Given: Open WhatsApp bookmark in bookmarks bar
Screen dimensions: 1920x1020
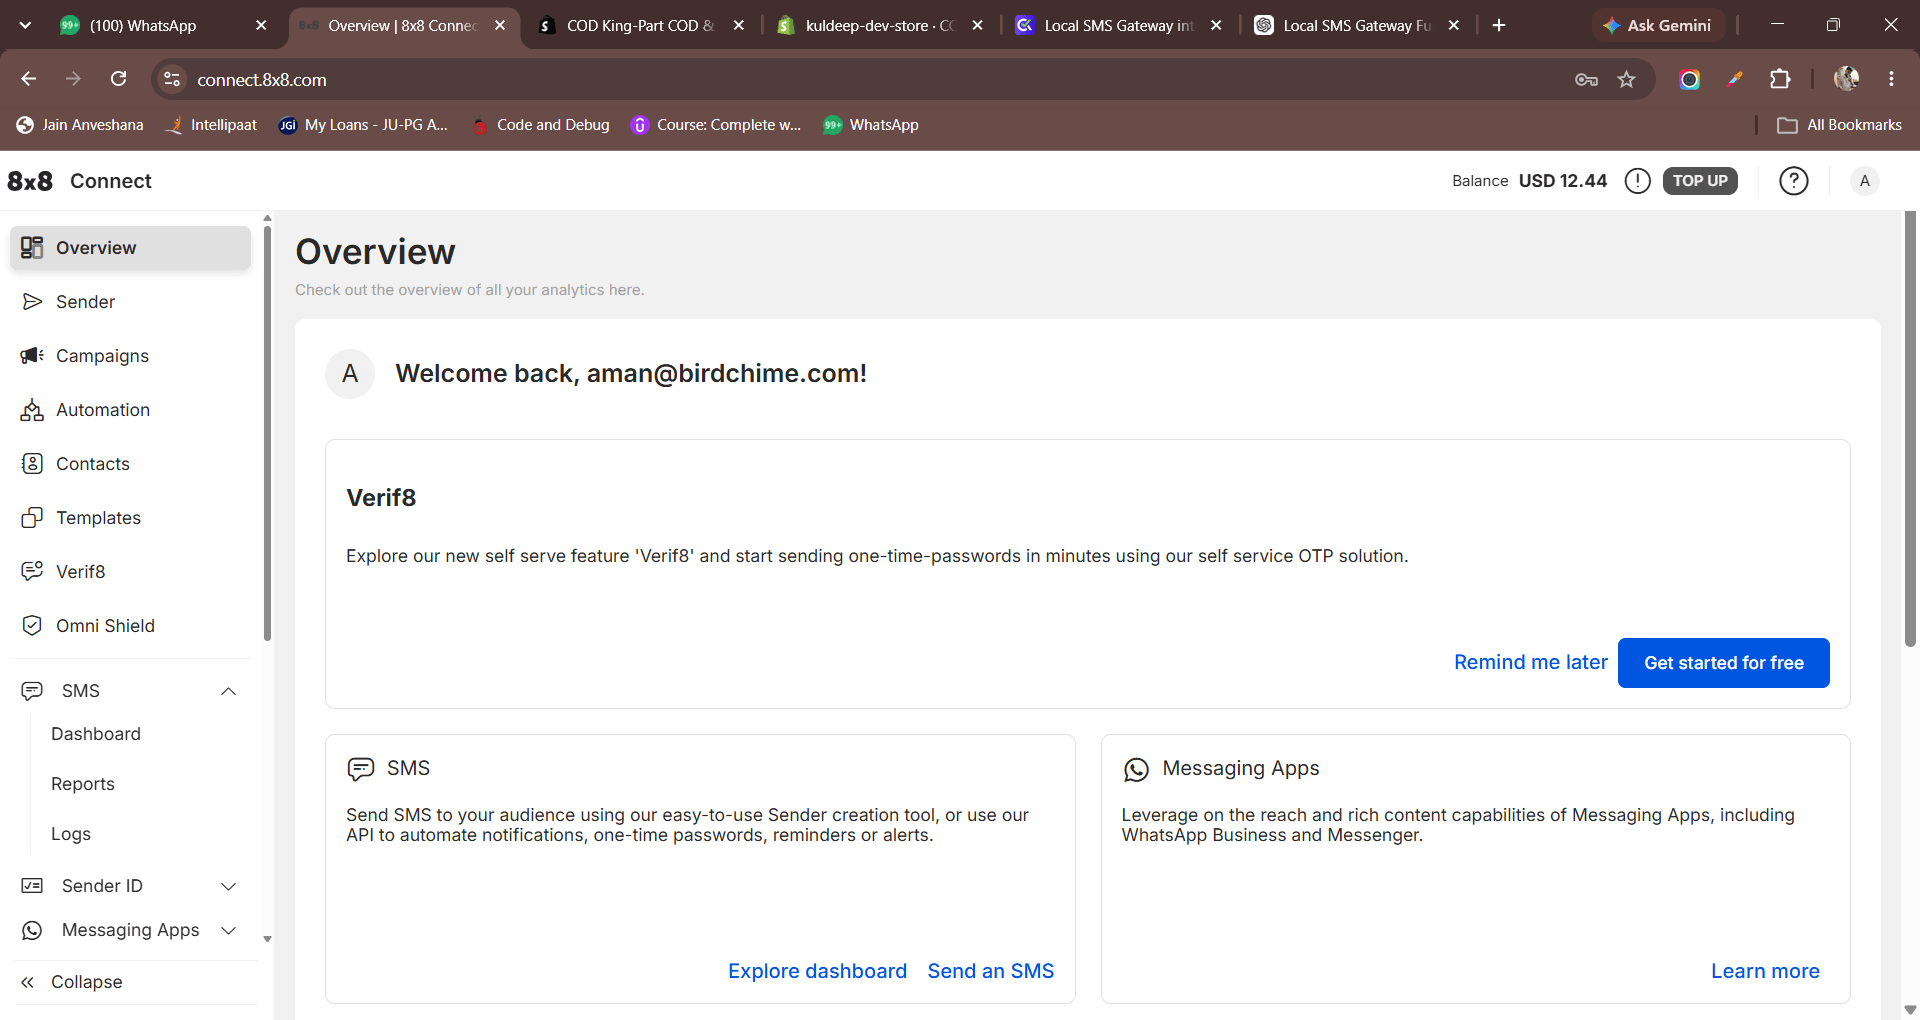Looking at the screenshot, I should (x=870, y=125).
